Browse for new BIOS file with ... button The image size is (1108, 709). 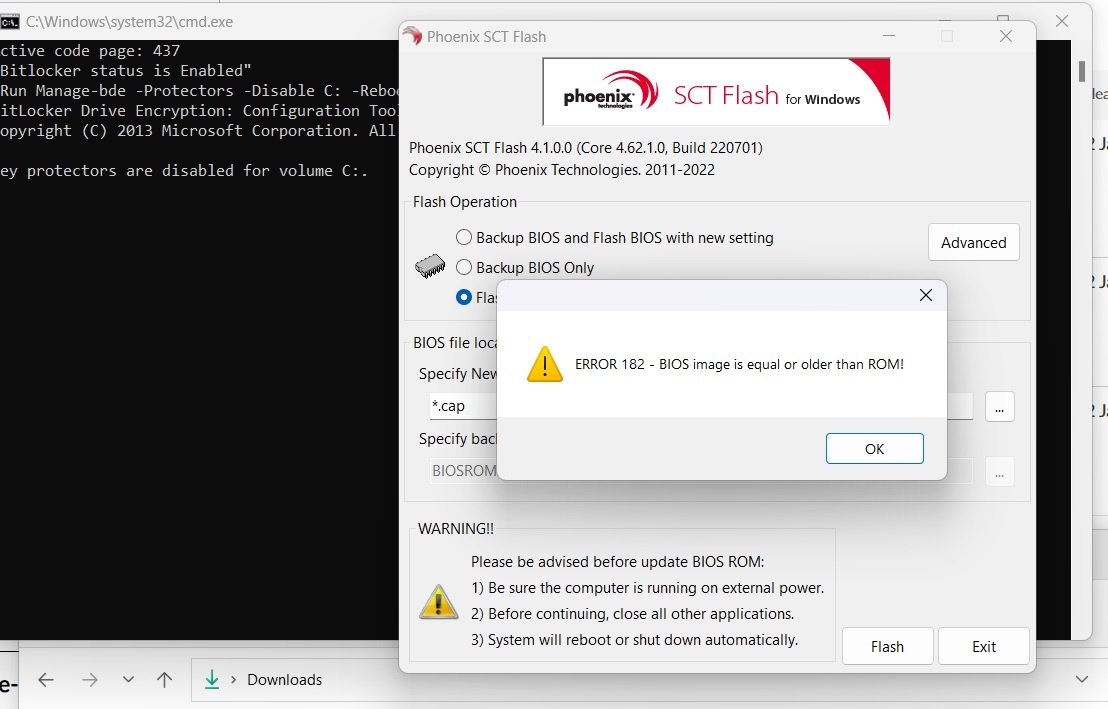[999, 407]
